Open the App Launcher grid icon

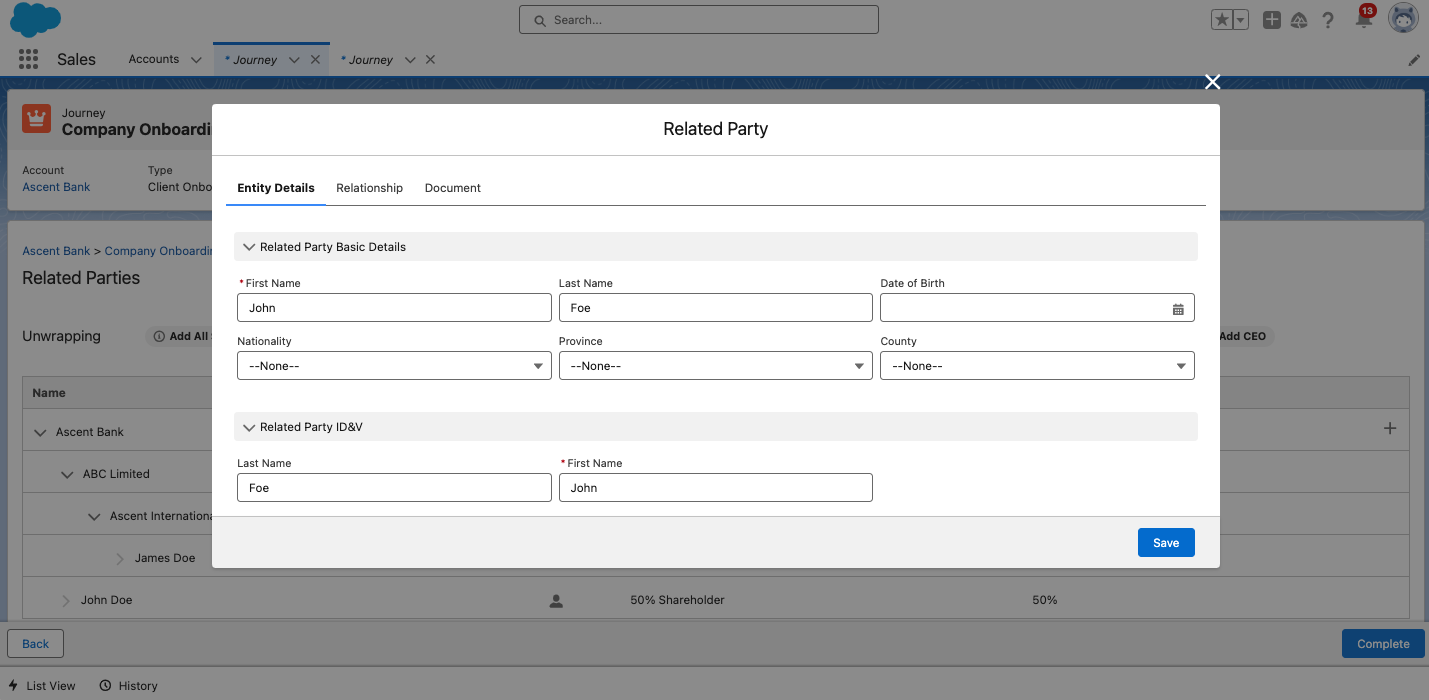(28, 60)
